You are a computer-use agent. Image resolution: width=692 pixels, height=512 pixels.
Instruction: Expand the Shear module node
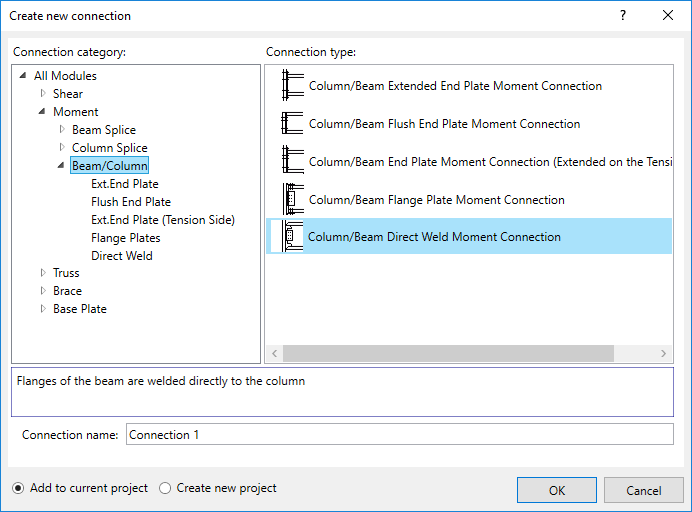pos(43,94)
